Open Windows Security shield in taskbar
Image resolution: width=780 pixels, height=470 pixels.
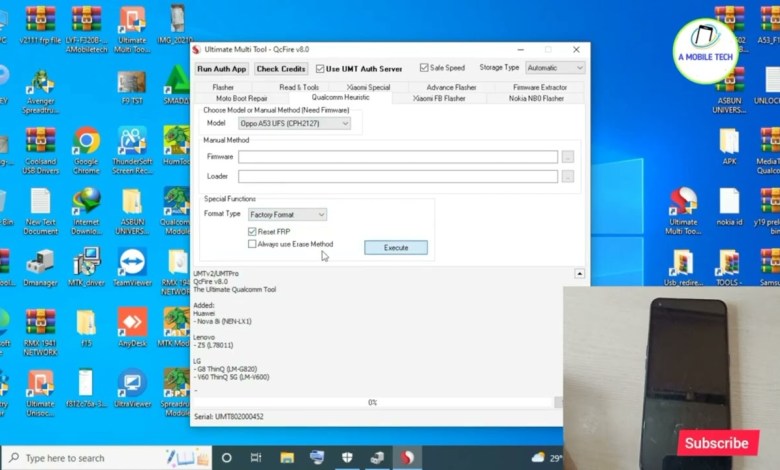(347, 458)
